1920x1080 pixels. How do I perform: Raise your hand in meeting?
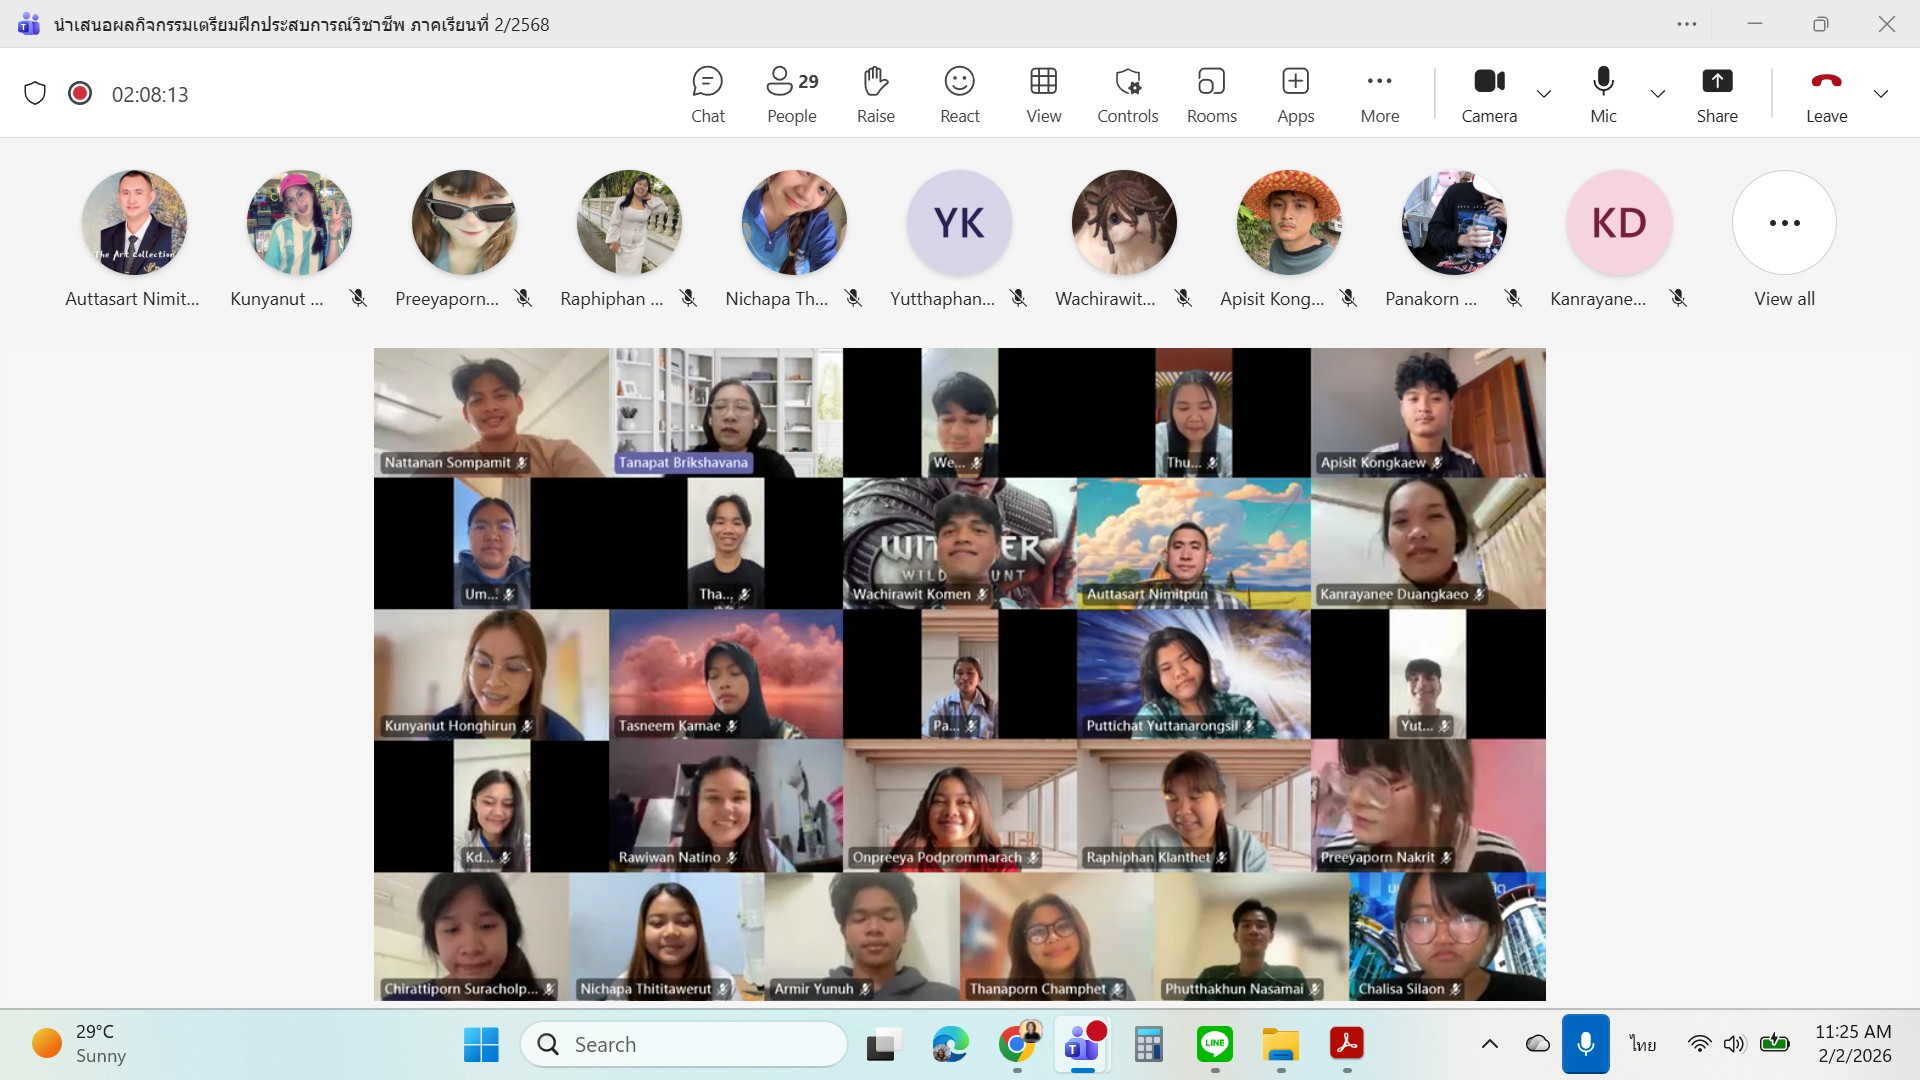click(875, 94)
